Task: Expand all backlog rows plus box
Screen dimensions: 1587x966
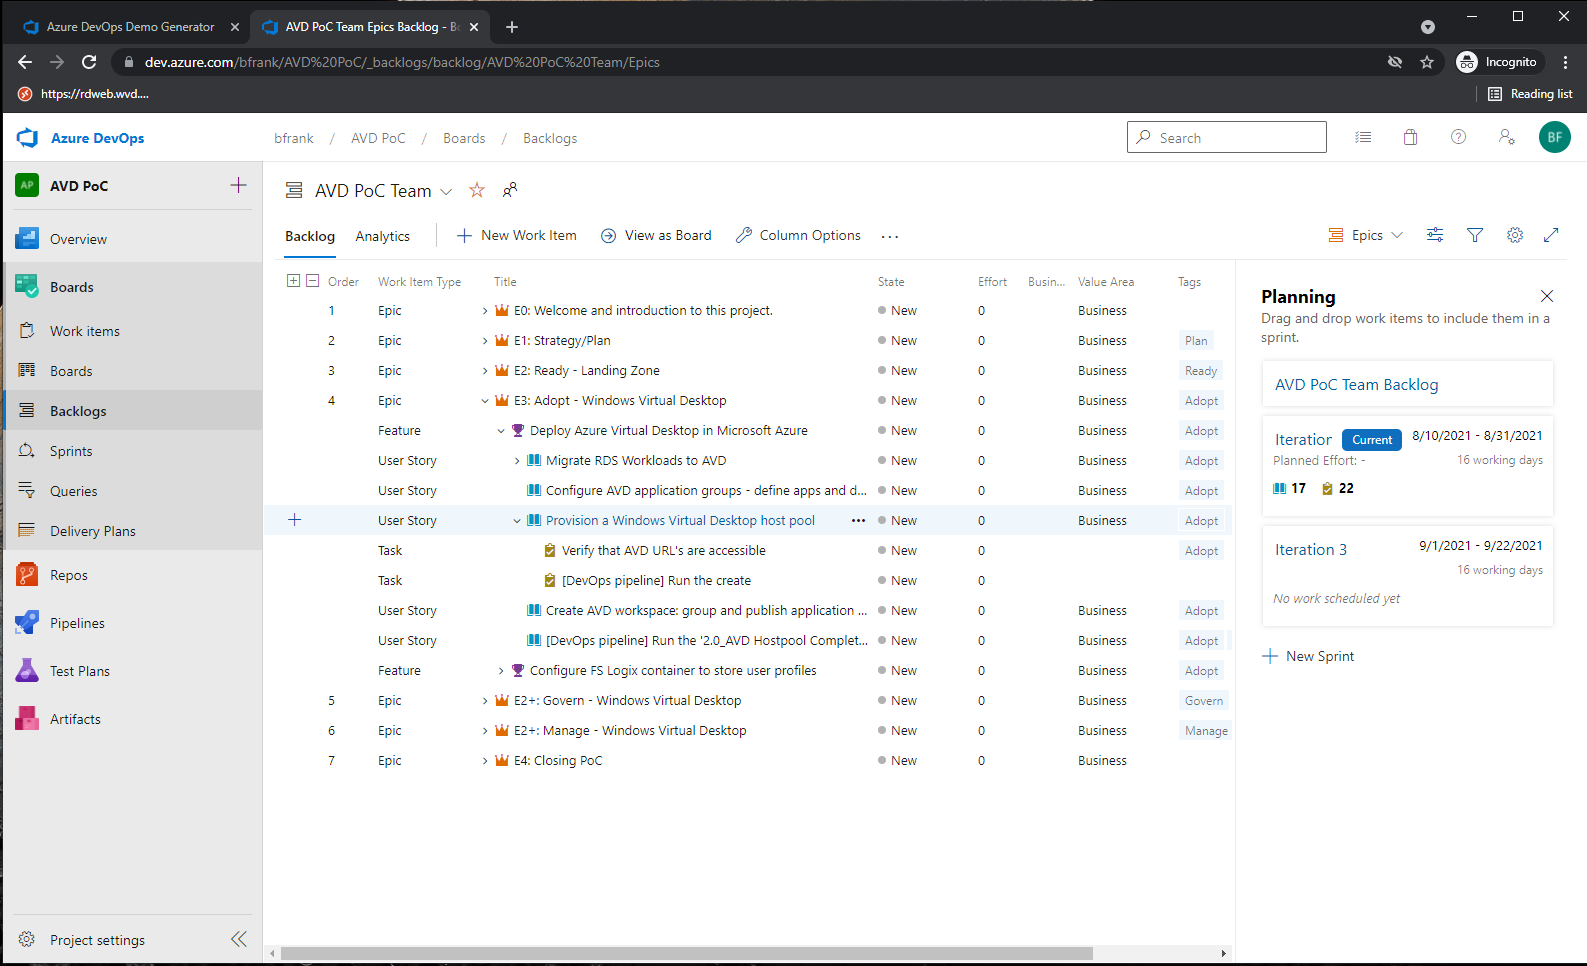Action: (x=293, y=281)
